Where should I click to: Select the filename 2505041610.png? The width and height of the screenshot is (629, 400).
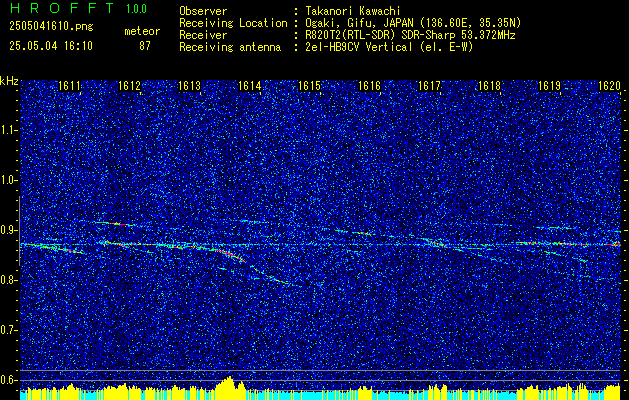click(51, 27)
